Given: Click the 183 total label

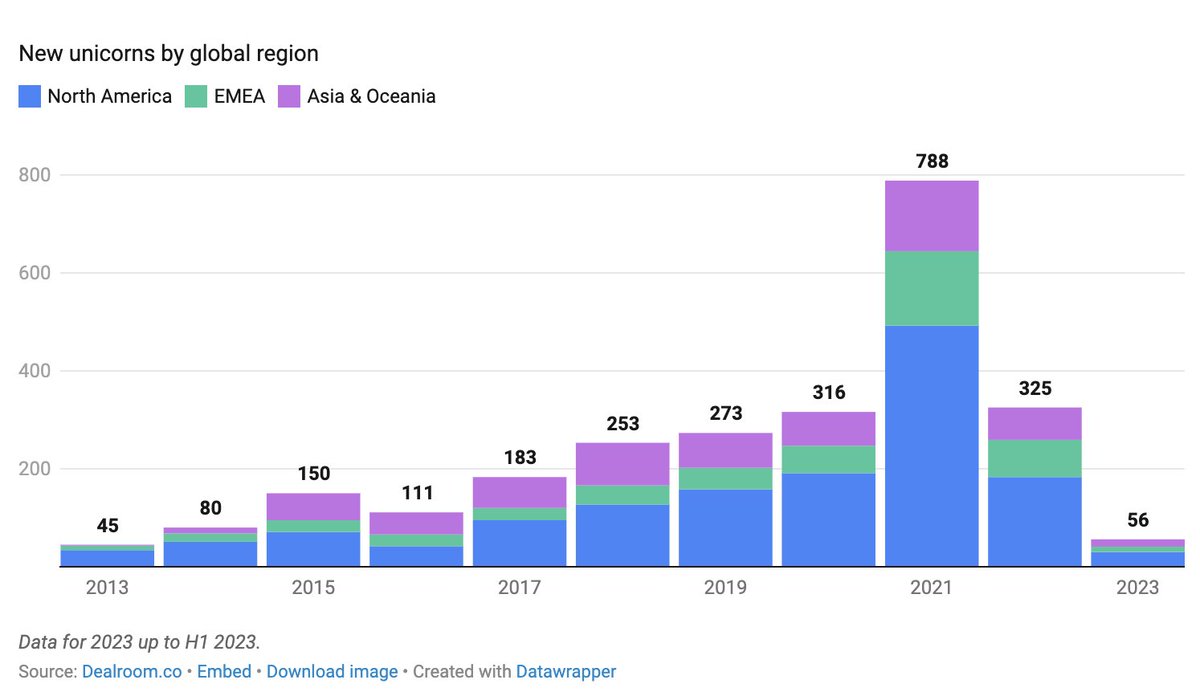Looking at the screenshot, I should (x=520, y=458).
